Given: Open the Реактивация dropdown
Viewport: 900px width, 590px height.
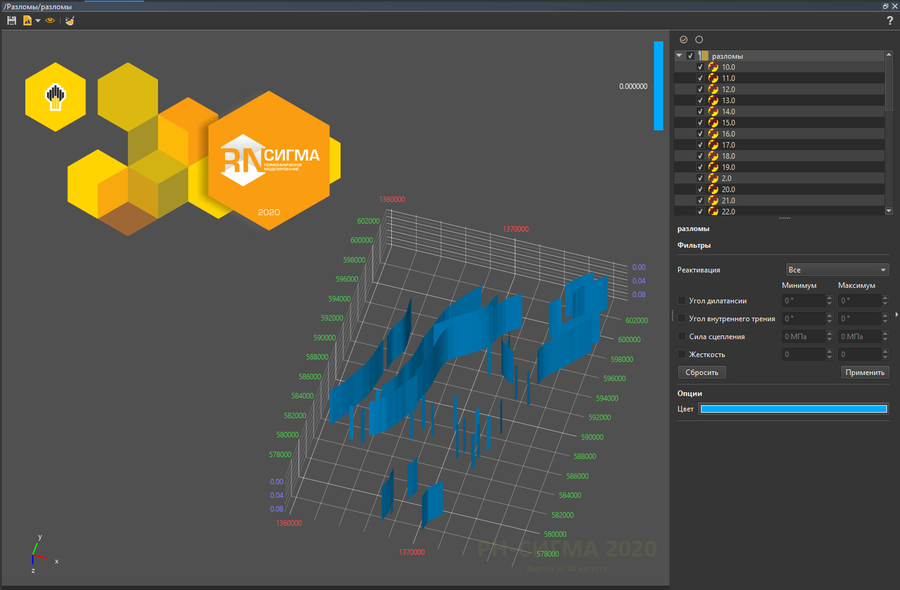Looking at the screenshot, I should (837, 270).
